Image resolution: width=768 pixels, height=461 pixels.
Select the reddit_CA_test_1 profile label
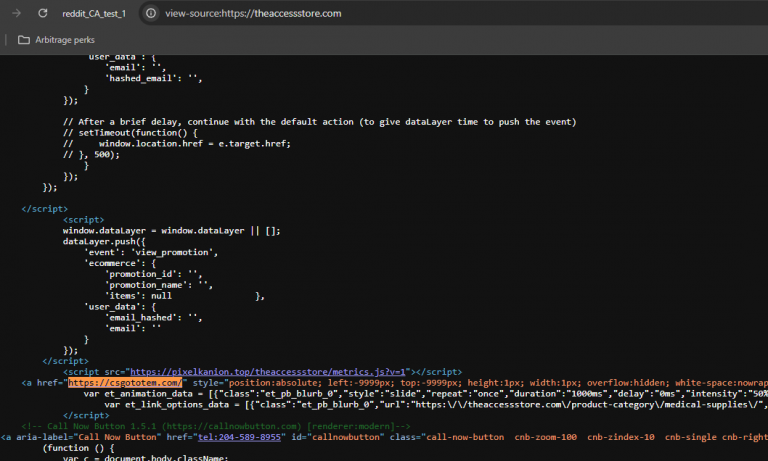[x=94, y=14]
